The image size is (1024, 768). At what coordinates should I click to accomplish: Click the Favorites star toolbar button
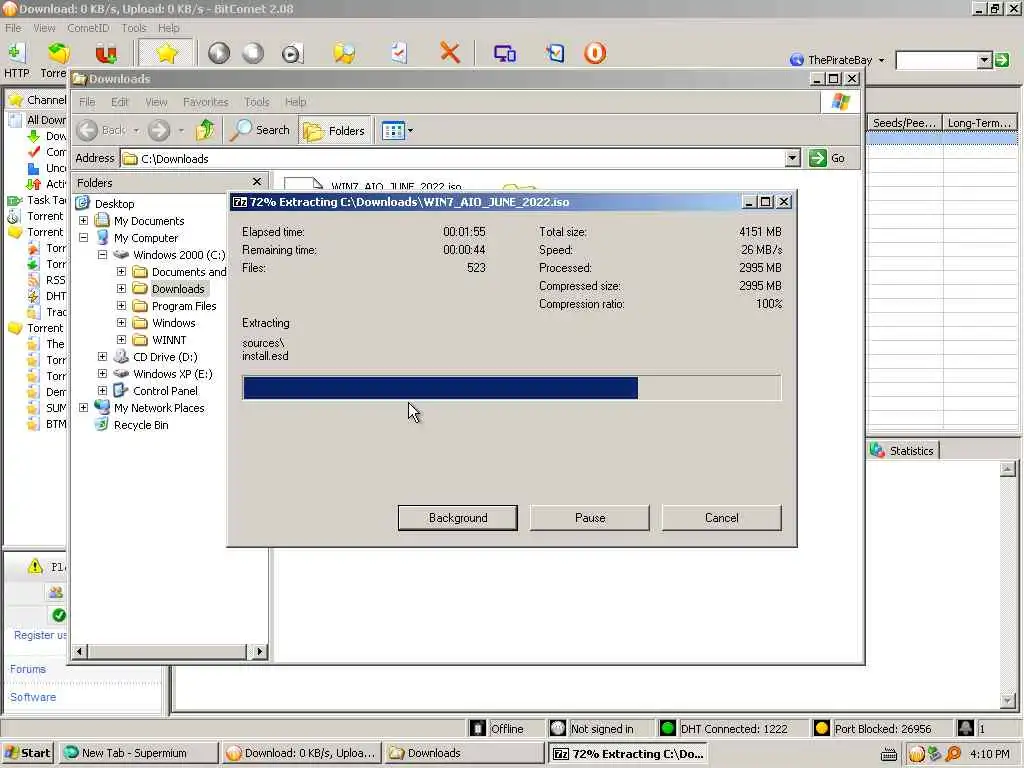(x=166, y=53)
